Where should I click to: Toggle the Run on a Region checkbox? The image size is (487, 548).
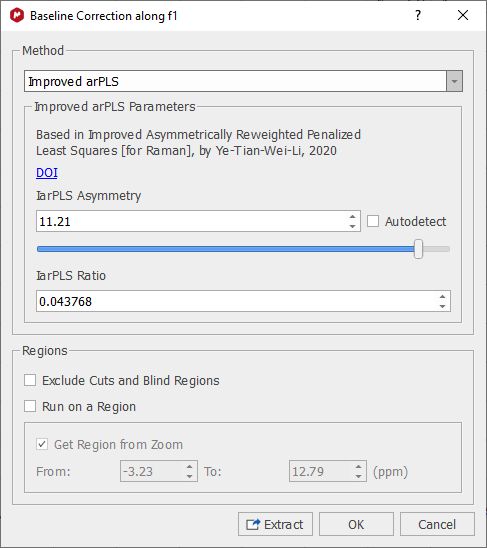point(30,406)
